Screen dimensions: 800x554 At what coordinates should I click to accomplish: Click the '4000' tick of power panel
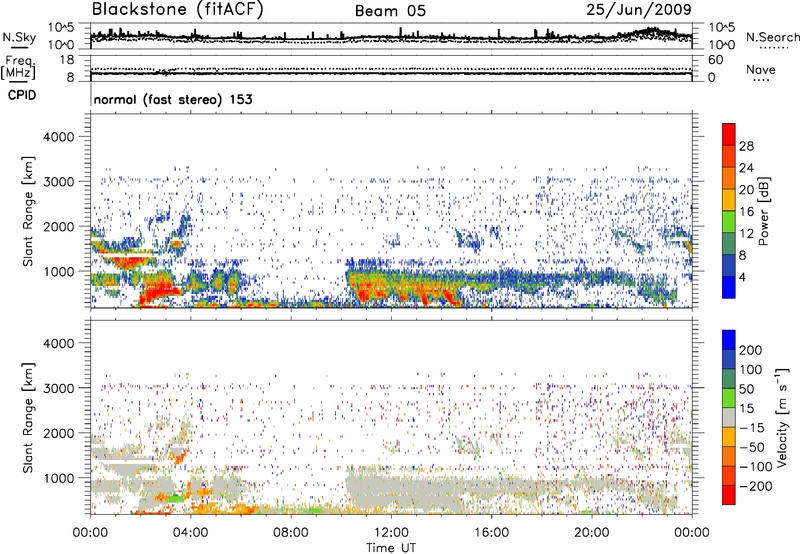(58, 137)
